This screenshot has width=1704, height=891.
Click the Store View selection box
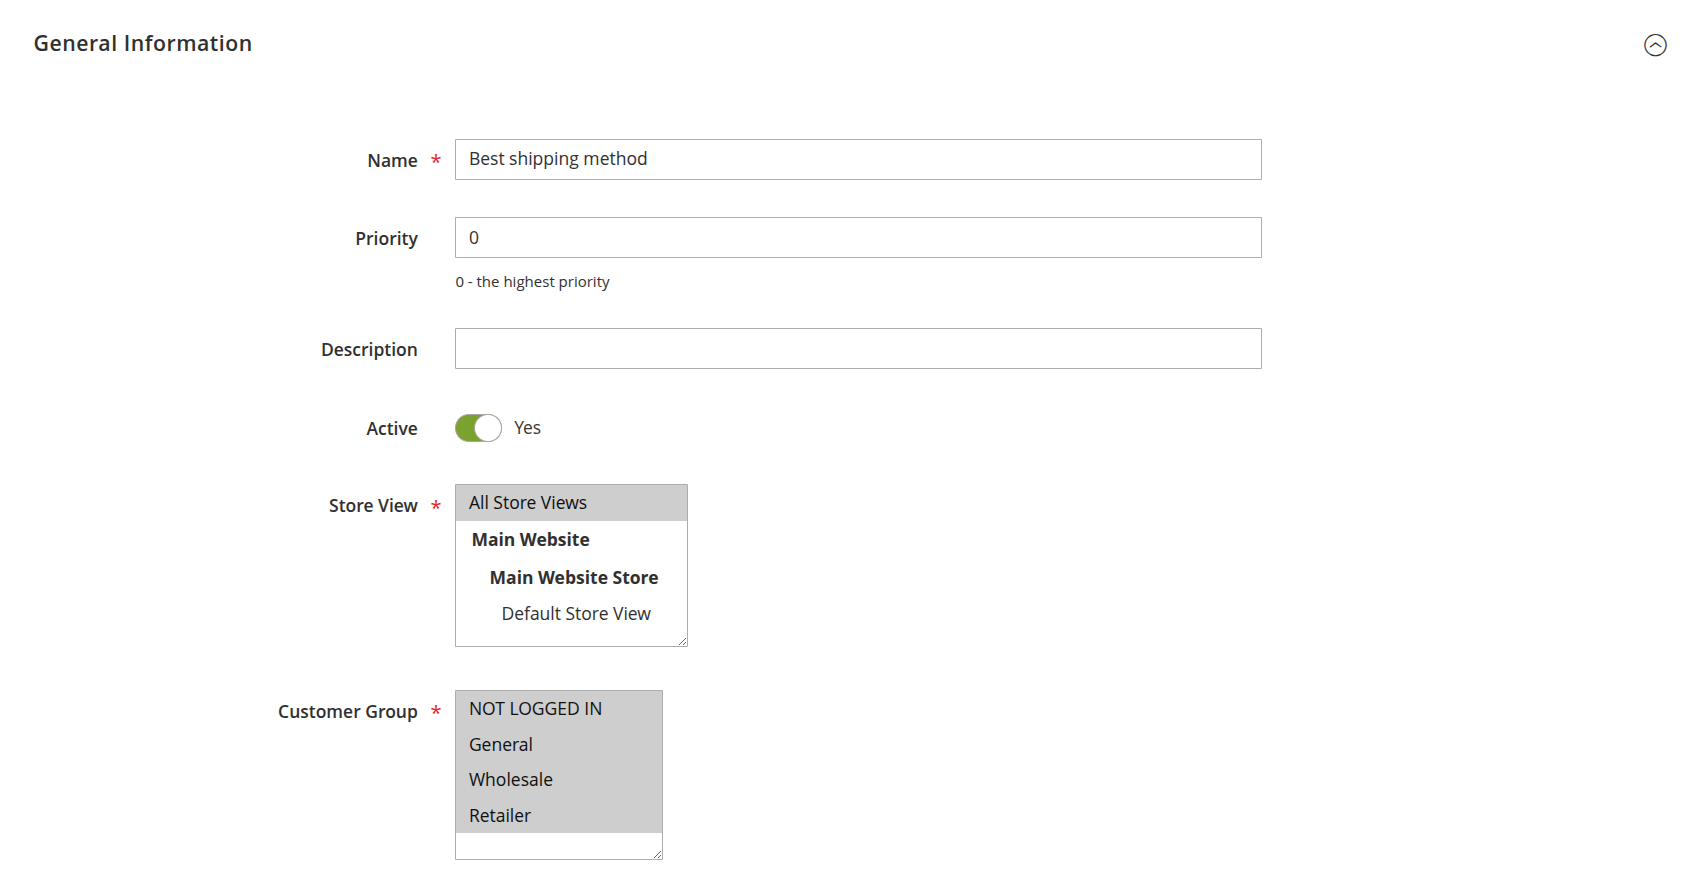[x=571, y=565]
